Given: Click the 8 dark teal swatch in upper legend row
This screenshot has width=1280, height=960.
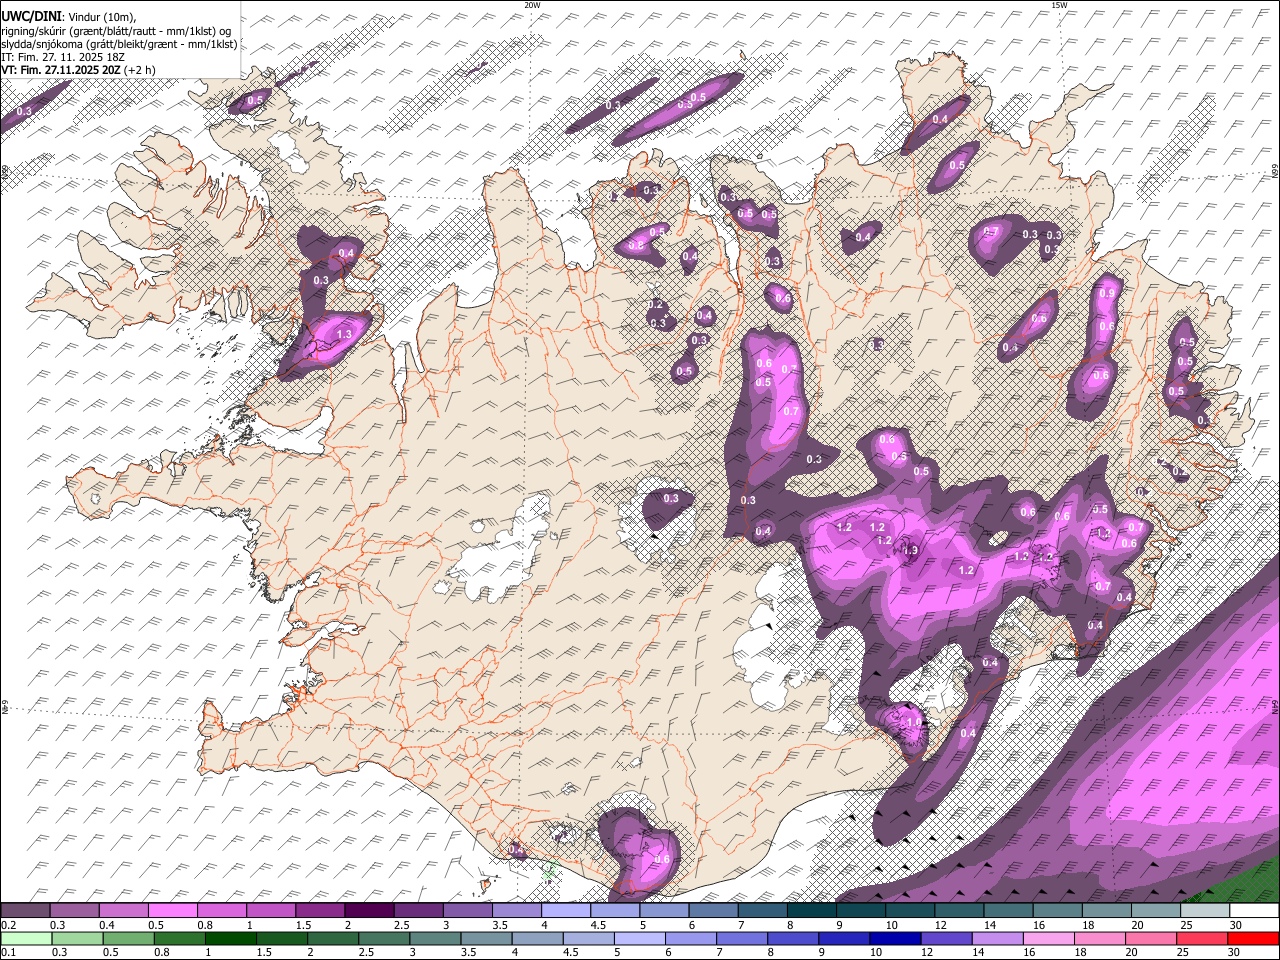Looking at the screenshot, I should (811, 911).
